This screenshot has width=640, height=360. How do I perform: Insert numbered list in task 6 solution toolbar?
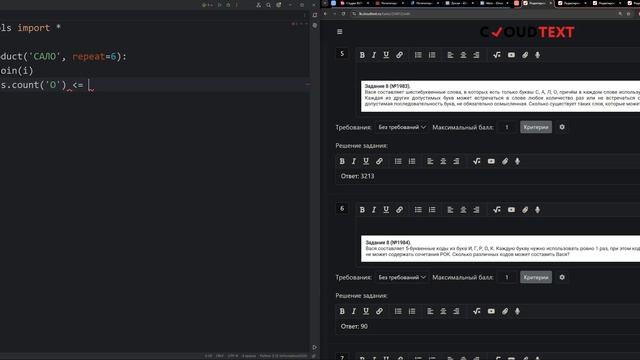(412, 311)
